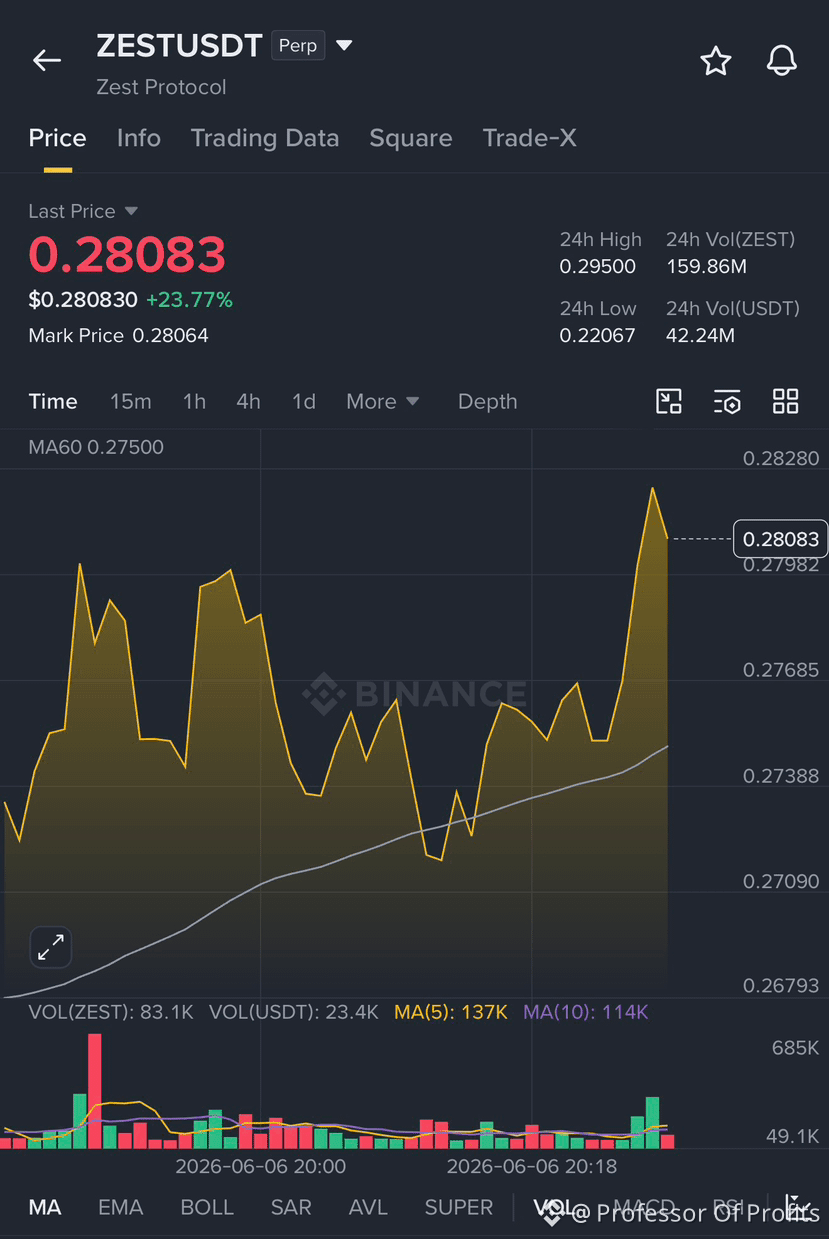The width and height of the screenshot is (829, 1239).
Task: Tap the 2026-06-06 20:18 time axis label
Action: [532, 1166]
